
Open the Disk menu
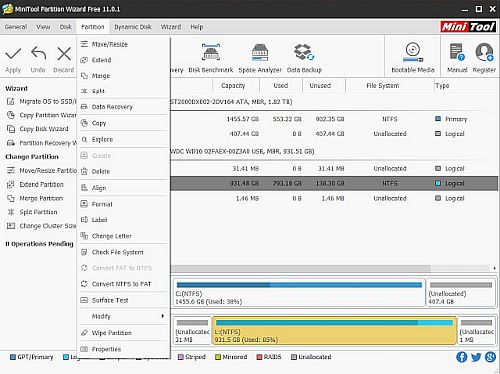66,27
